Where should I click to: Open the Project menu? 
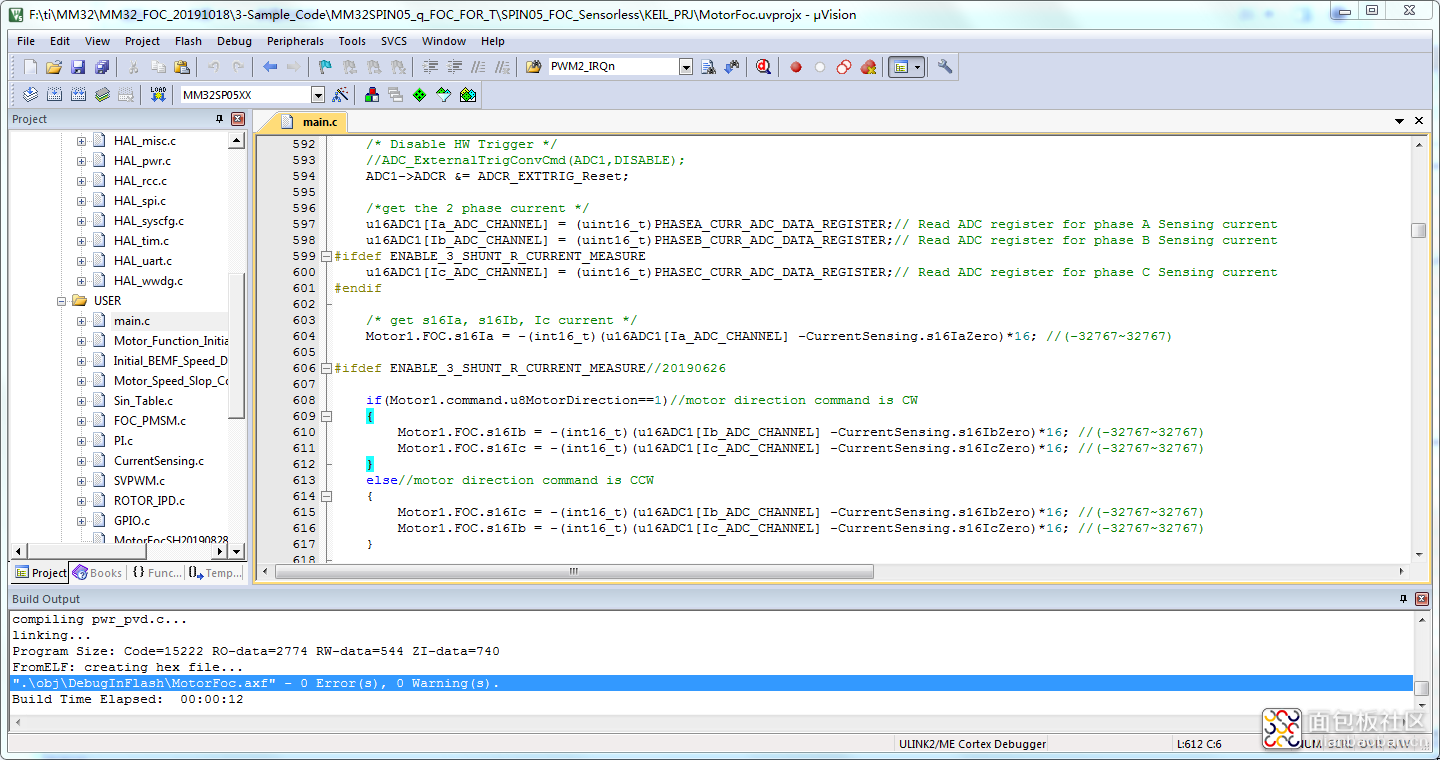(142, 41)
